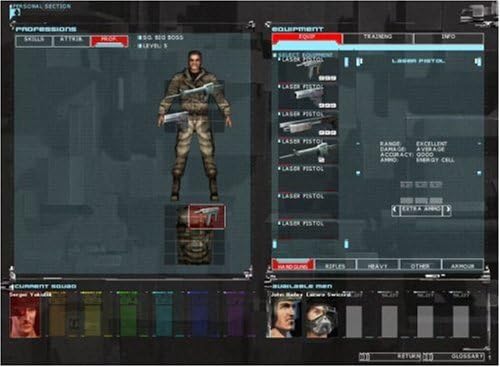Select the first Laser Pistol weapon icon

[x=308, y=70]
